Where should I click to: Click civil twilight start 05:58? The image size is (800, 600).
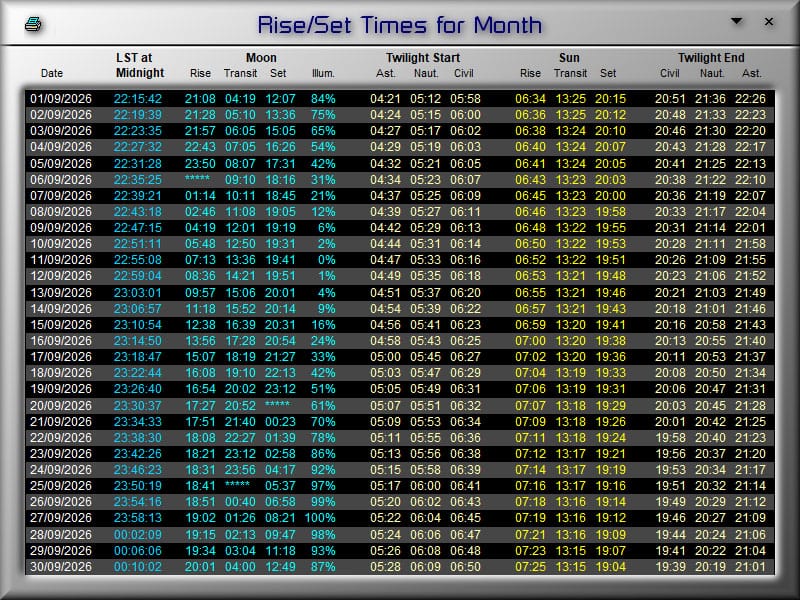click(x=465, y=98)
